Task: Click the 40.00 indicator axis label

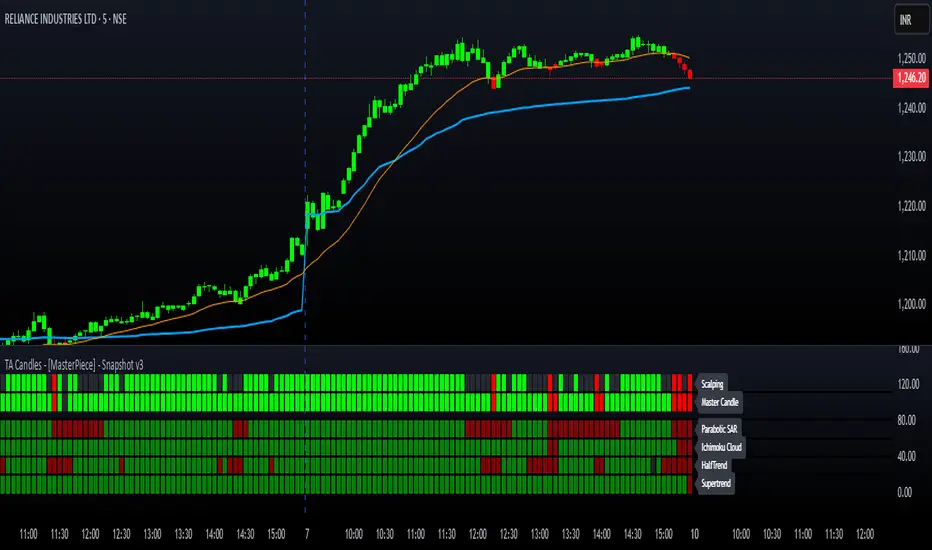Action: [907, 457]
